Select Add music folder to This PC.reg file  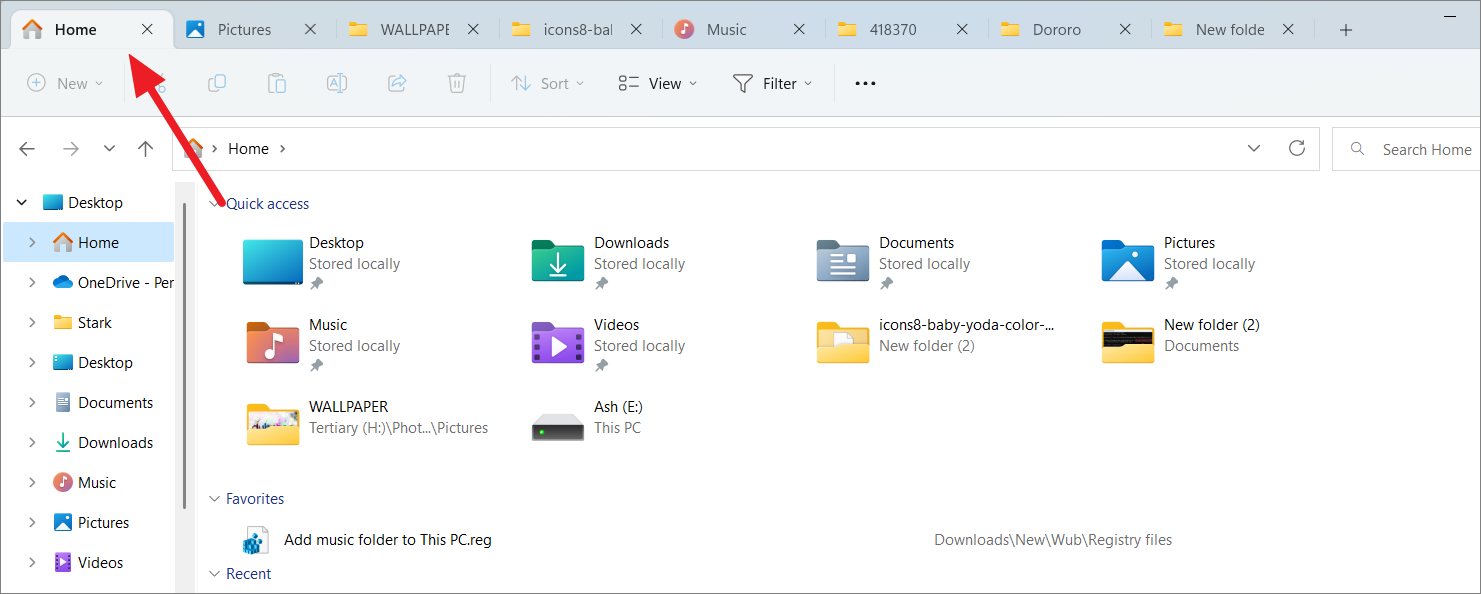click(388, 540)
